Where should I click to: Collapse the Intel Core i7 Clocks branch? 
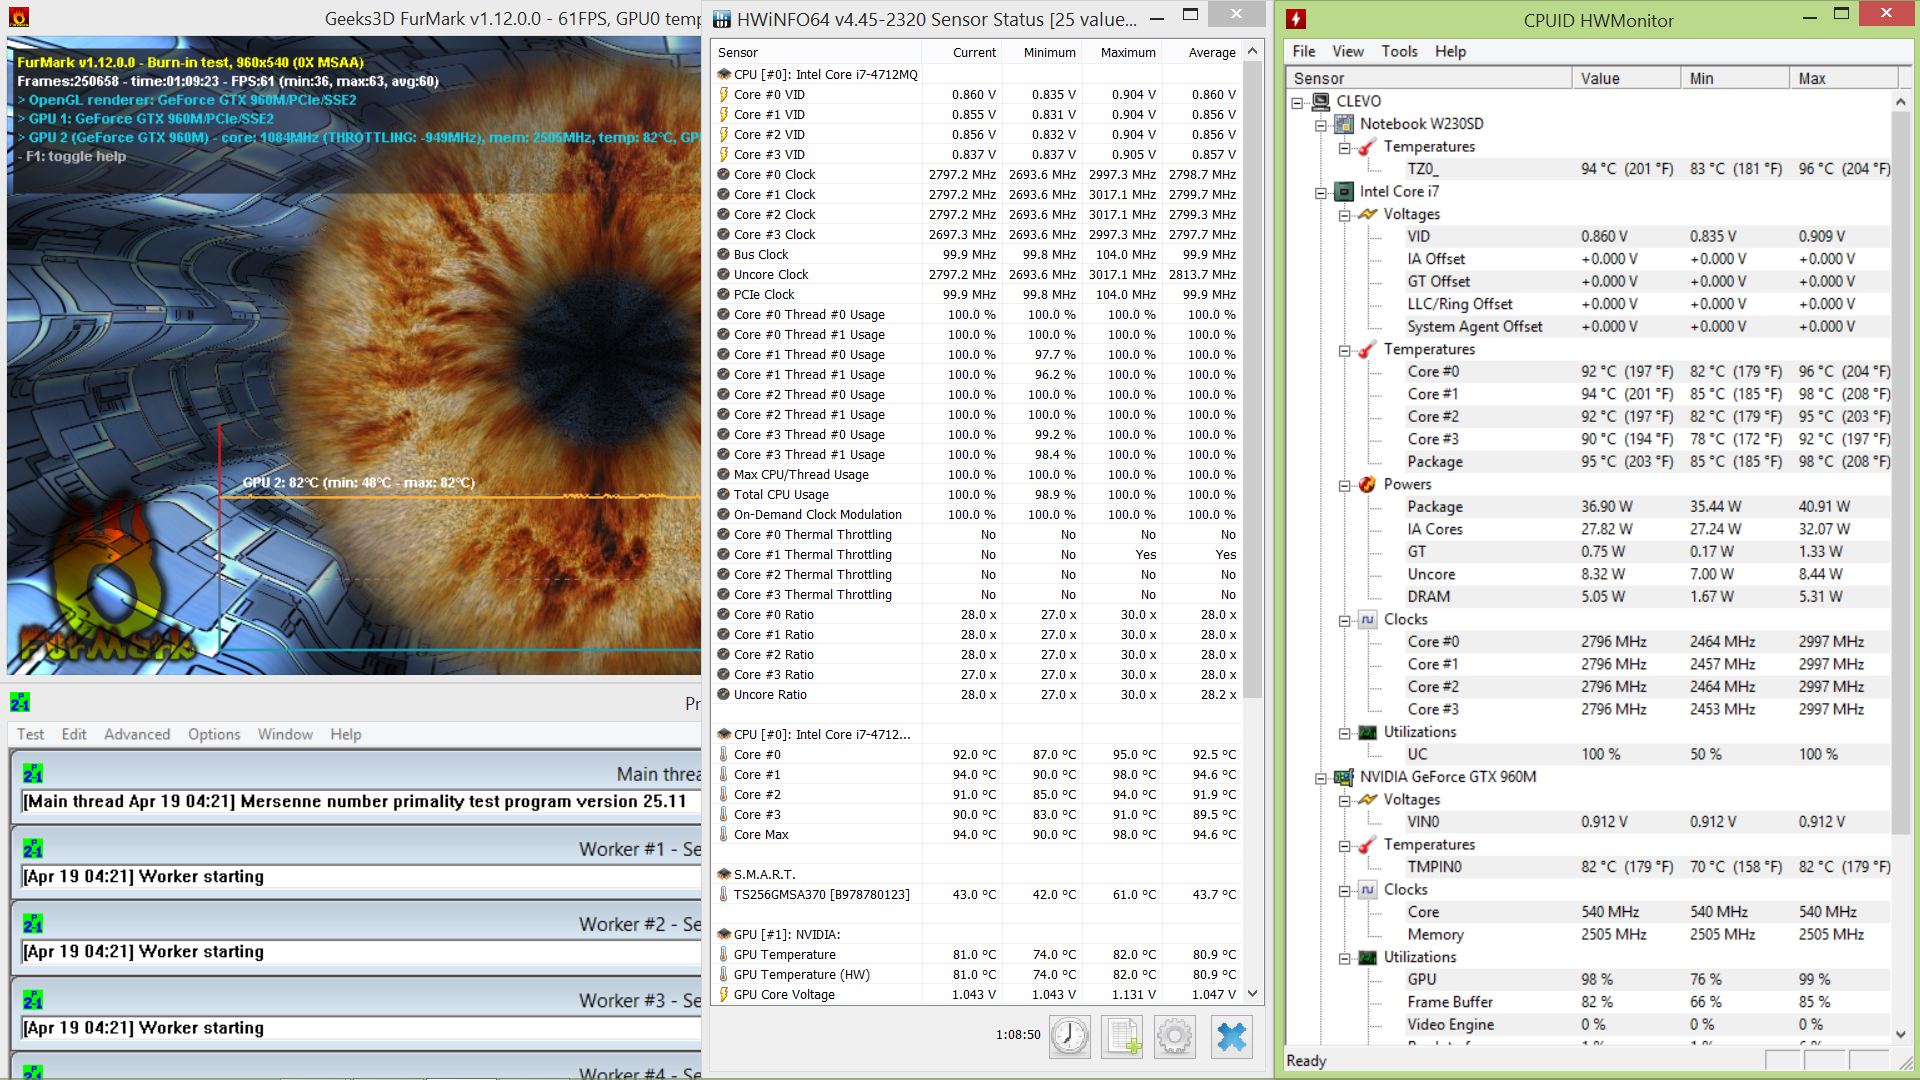[1345, 620]
